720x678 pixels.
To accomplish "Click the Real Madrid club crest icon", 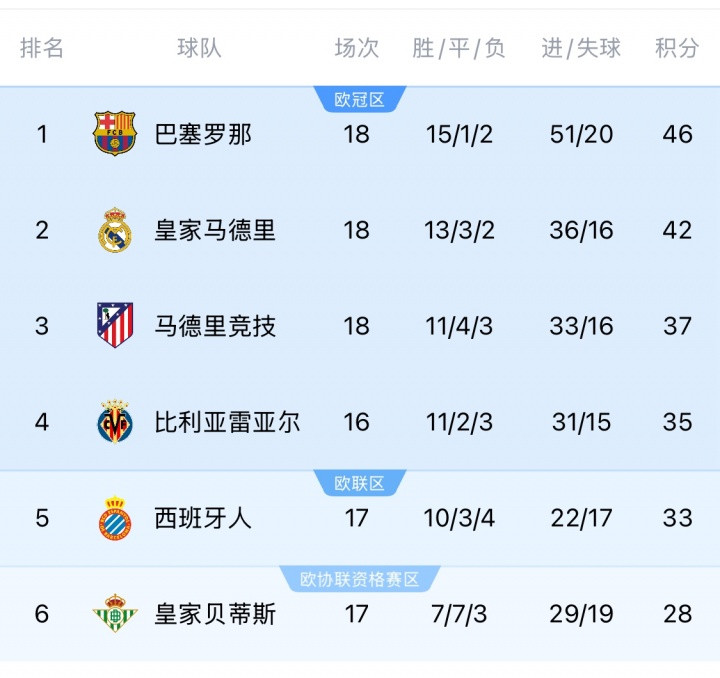I will point(115,230).
